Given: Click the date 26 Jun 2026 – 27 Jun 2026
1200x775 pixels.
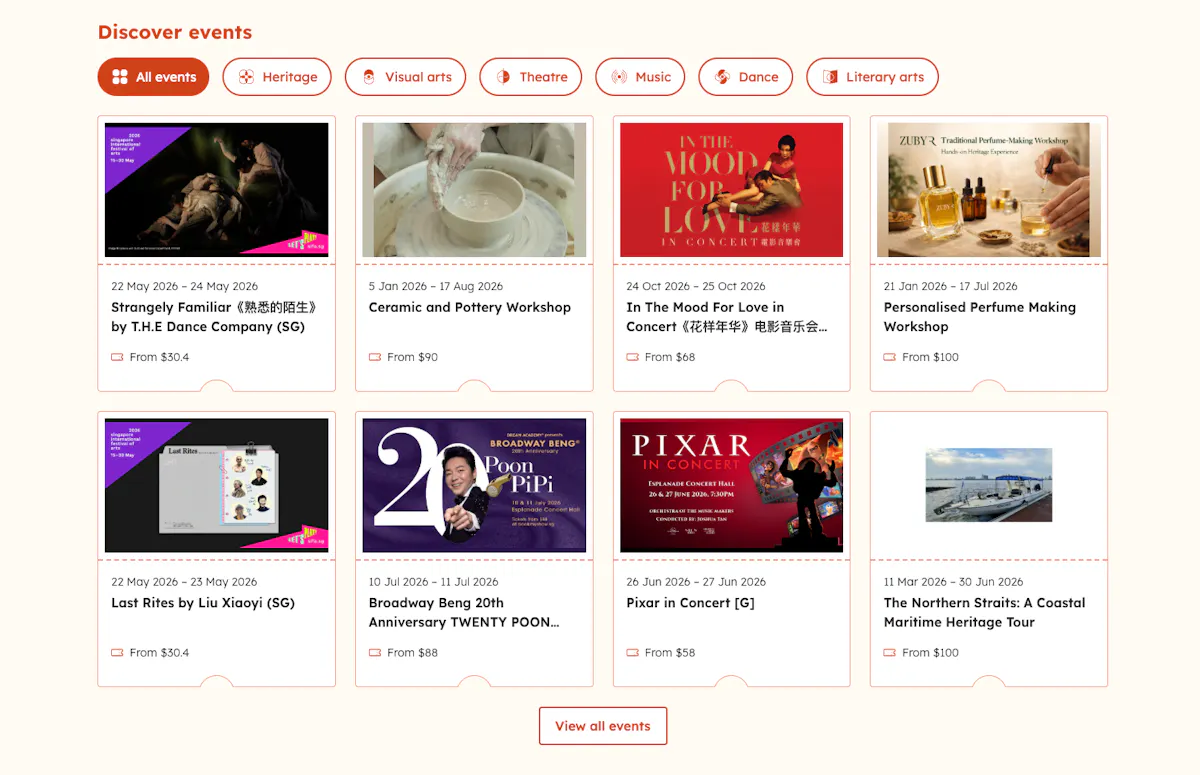Looking at the screenshot, I should coord(696,582).
